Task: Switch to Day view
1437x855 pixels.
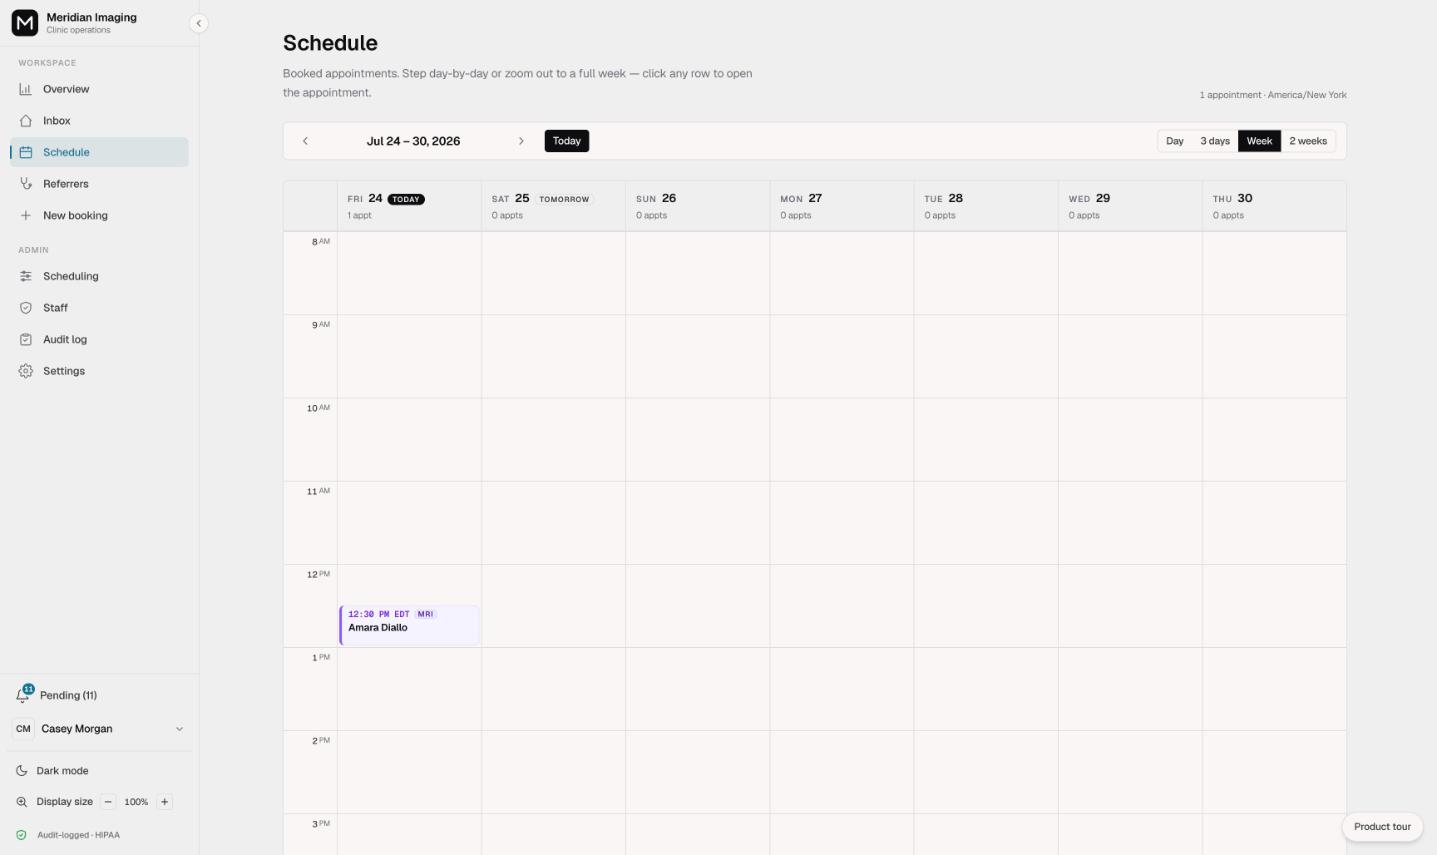Action: pos(1175,141)
